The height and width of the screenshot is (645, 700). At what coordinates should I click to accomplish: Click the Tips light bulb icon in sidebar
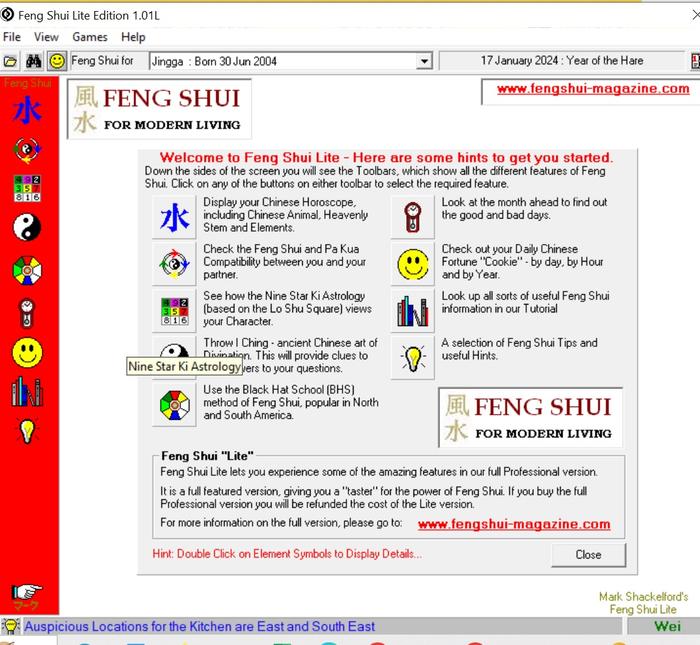tap(27, 431)
